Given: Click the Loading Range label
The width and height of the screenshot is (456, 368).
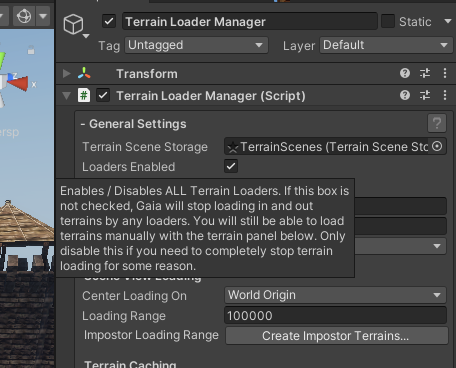Looking at the screenshot, I should 124,316.
